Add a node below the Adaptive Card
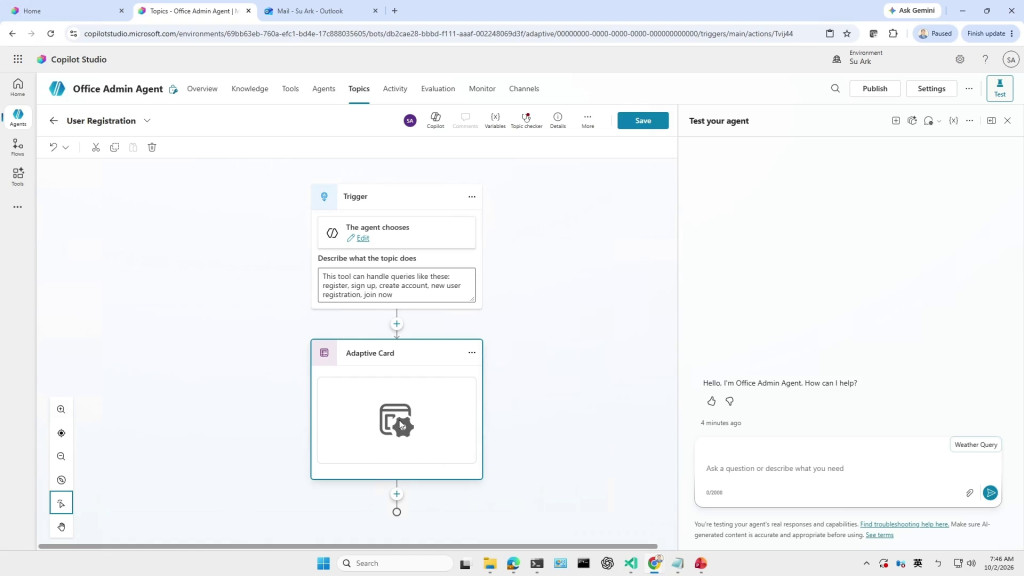This screenshot has height=576, width=1024. point(396,494)
